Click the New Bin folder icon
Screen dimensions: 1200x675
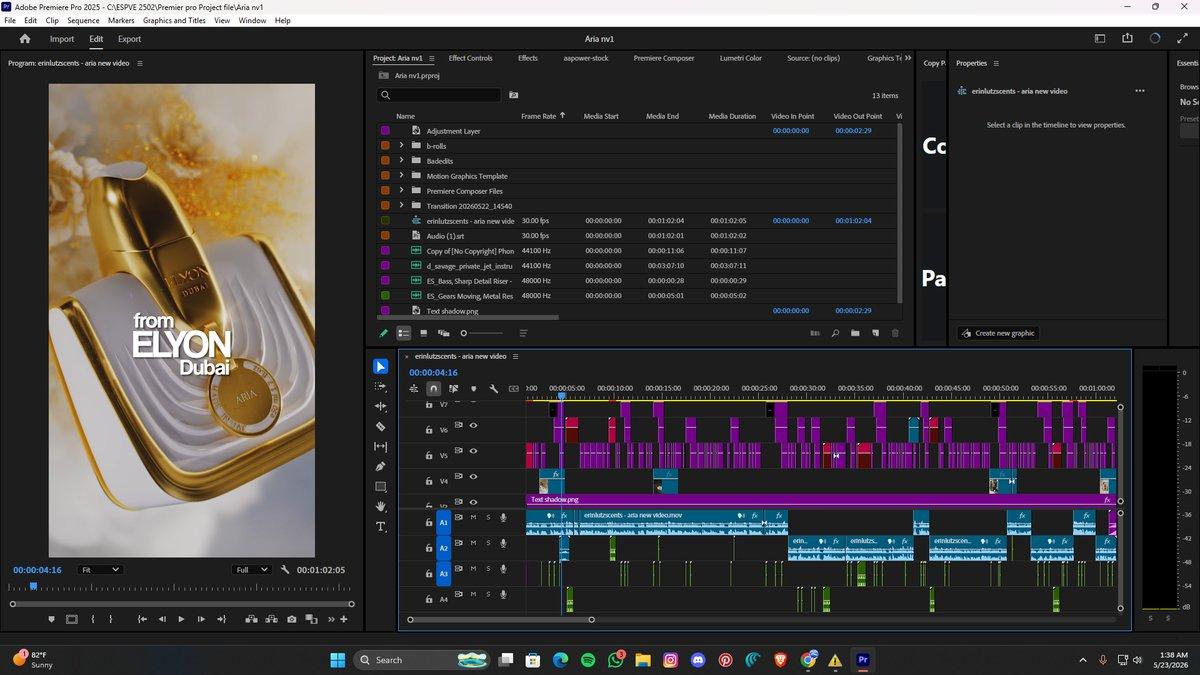pos(855,333)
